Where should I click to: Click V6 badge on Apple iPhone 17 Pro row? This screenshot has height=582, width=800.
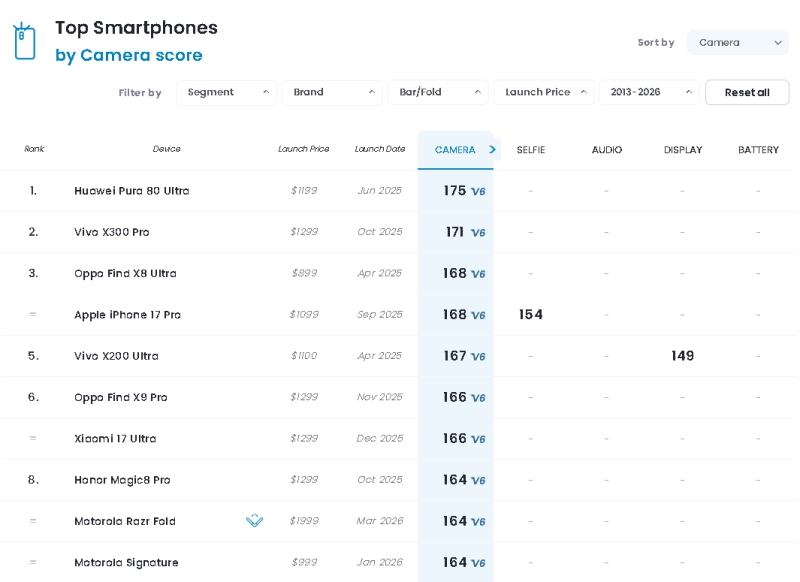[478, 316]
